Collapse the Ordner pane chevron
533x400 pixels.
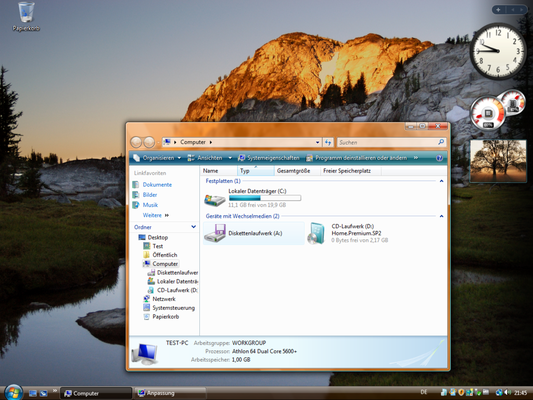point(193,227)
